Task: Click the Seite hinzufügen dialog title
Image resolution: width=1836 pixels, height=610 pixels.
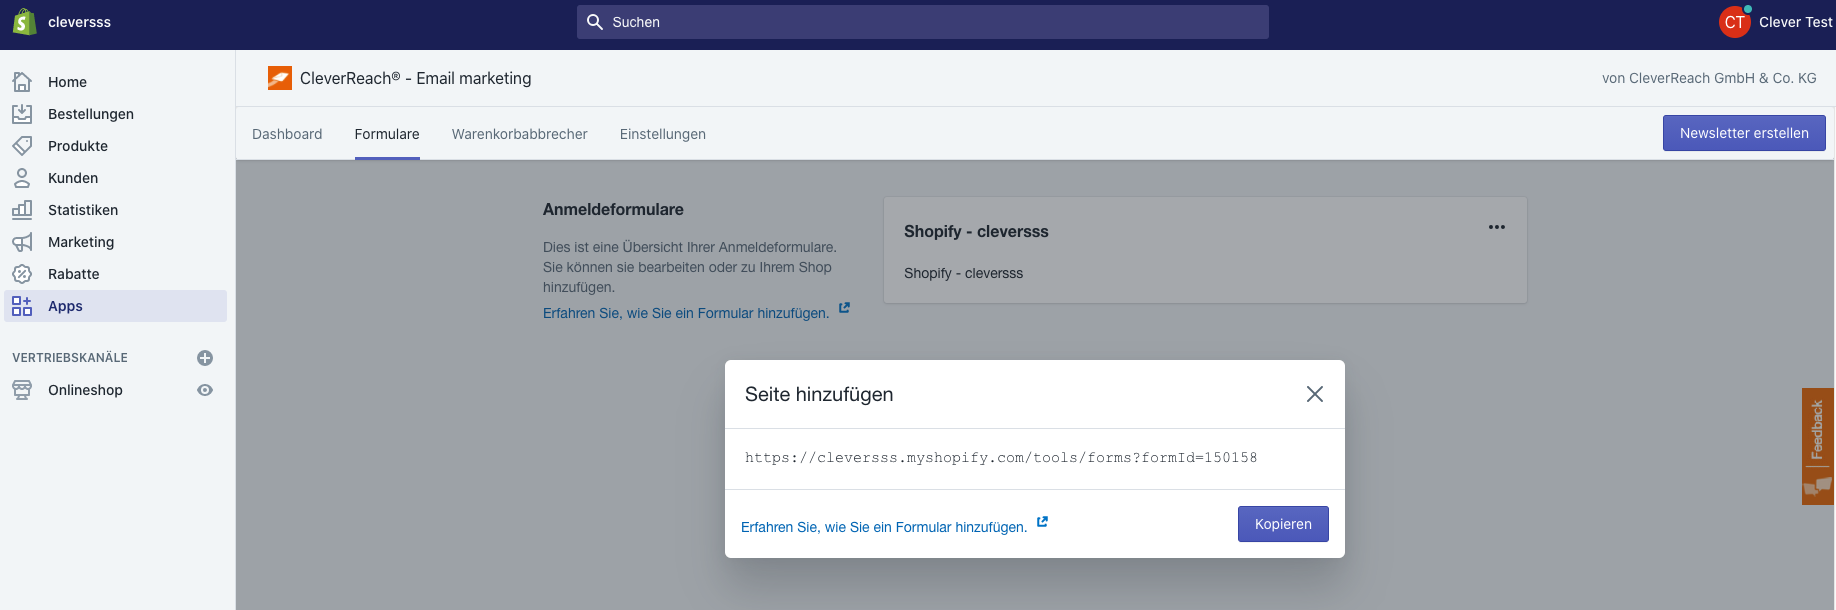Action: [x=819, y=394]
